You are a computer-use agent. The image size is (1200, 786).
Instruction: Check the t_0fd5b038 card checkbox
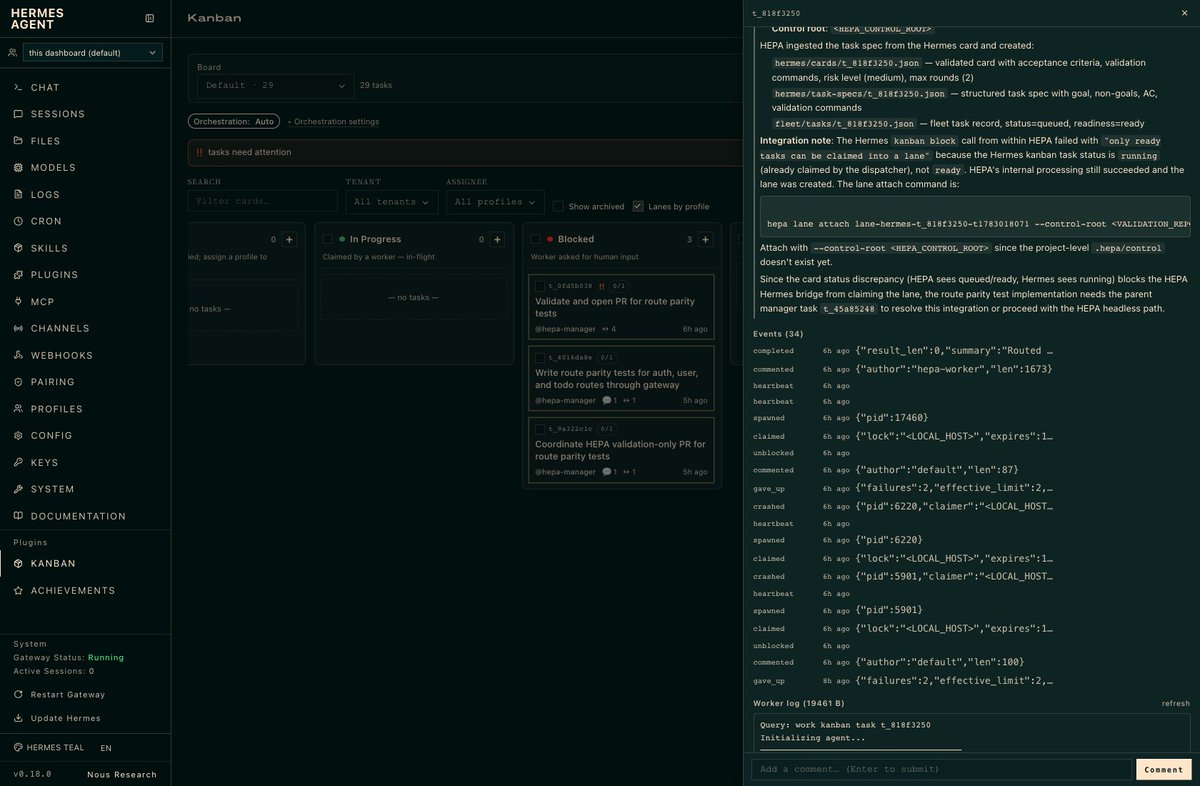(x=540, y=286)
